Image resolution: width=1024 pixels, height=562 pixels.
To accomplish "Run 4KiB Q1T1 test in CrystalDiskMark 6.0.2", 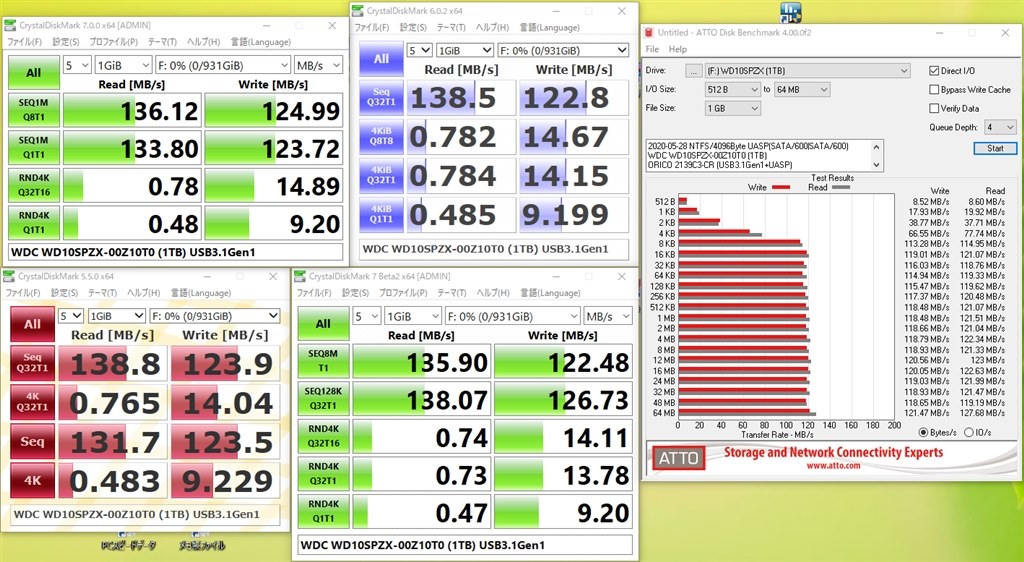I will click(x=381, y=214).
